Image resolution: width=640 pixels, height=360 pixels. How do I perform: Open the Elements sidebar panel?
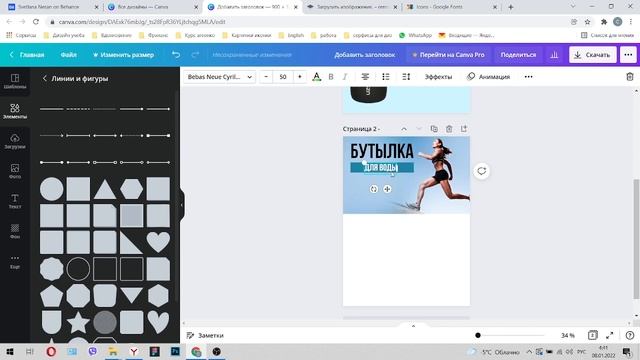15,111
